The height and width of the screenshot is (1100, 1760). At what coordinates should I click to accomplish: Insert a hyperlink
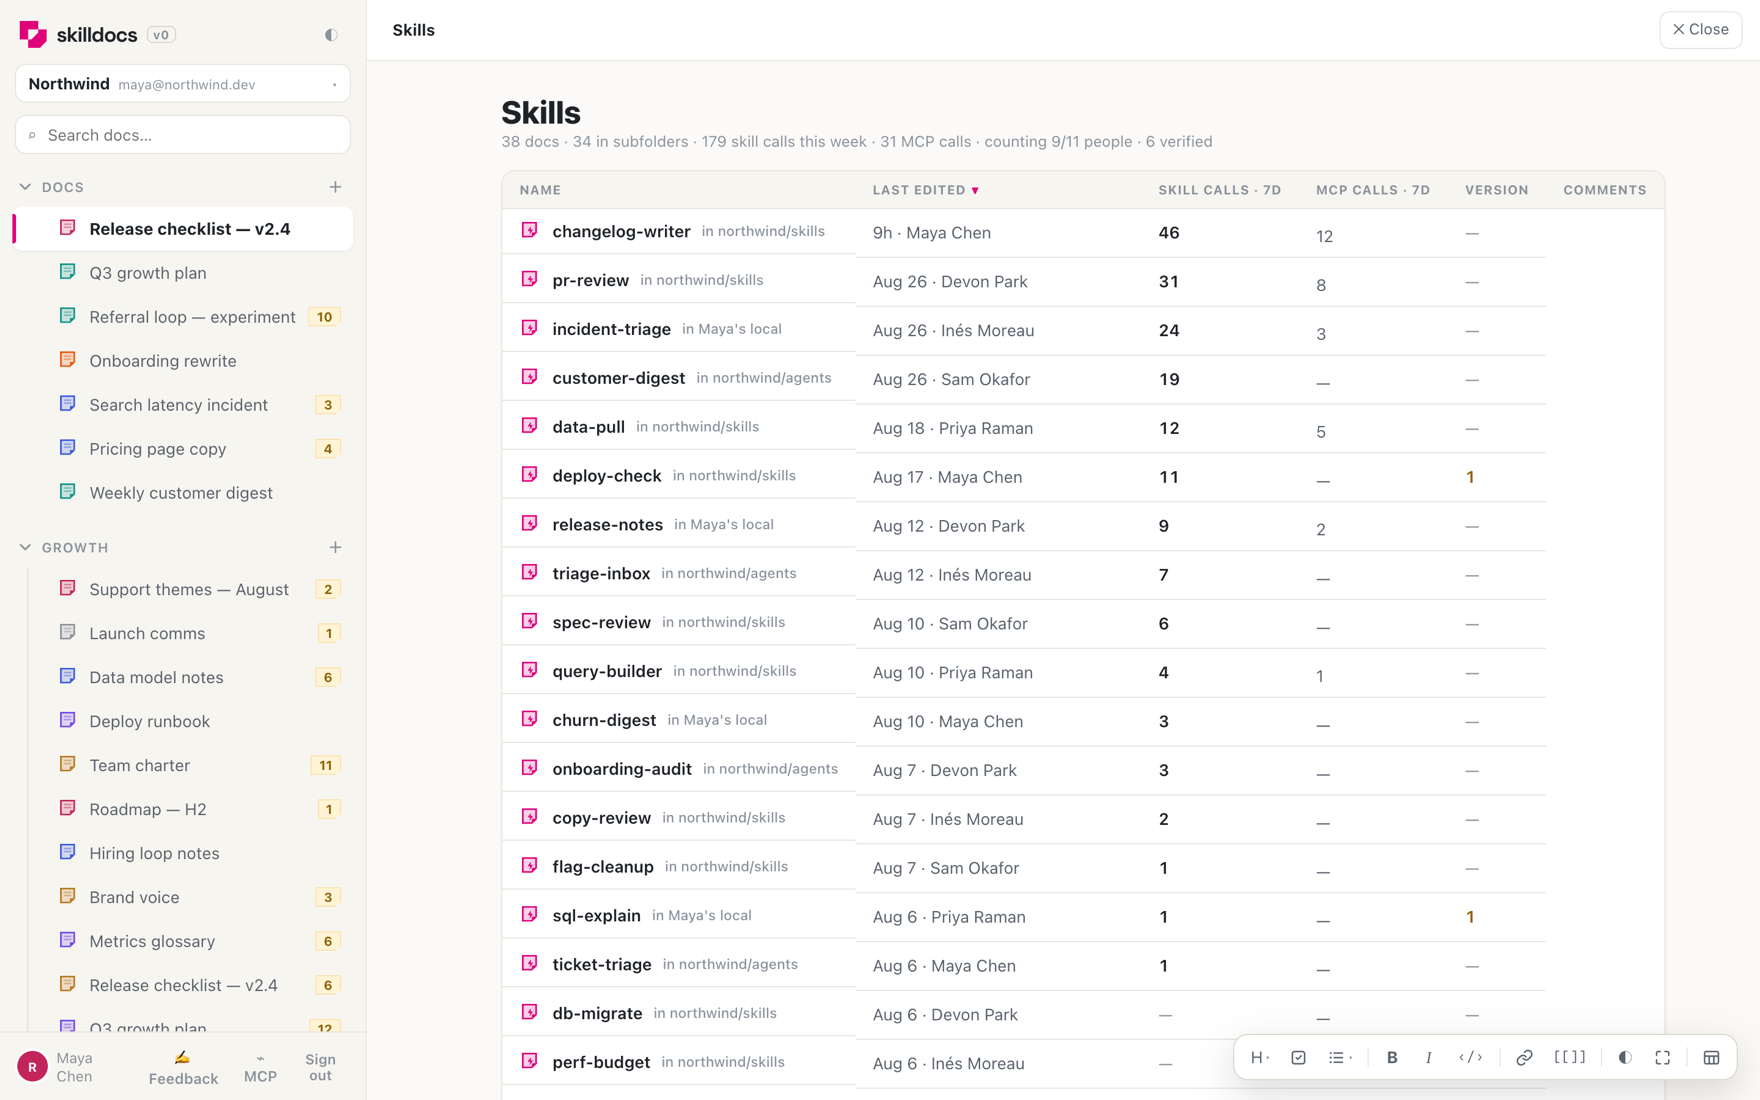pyautogui.click(x=1524, y=1058)
